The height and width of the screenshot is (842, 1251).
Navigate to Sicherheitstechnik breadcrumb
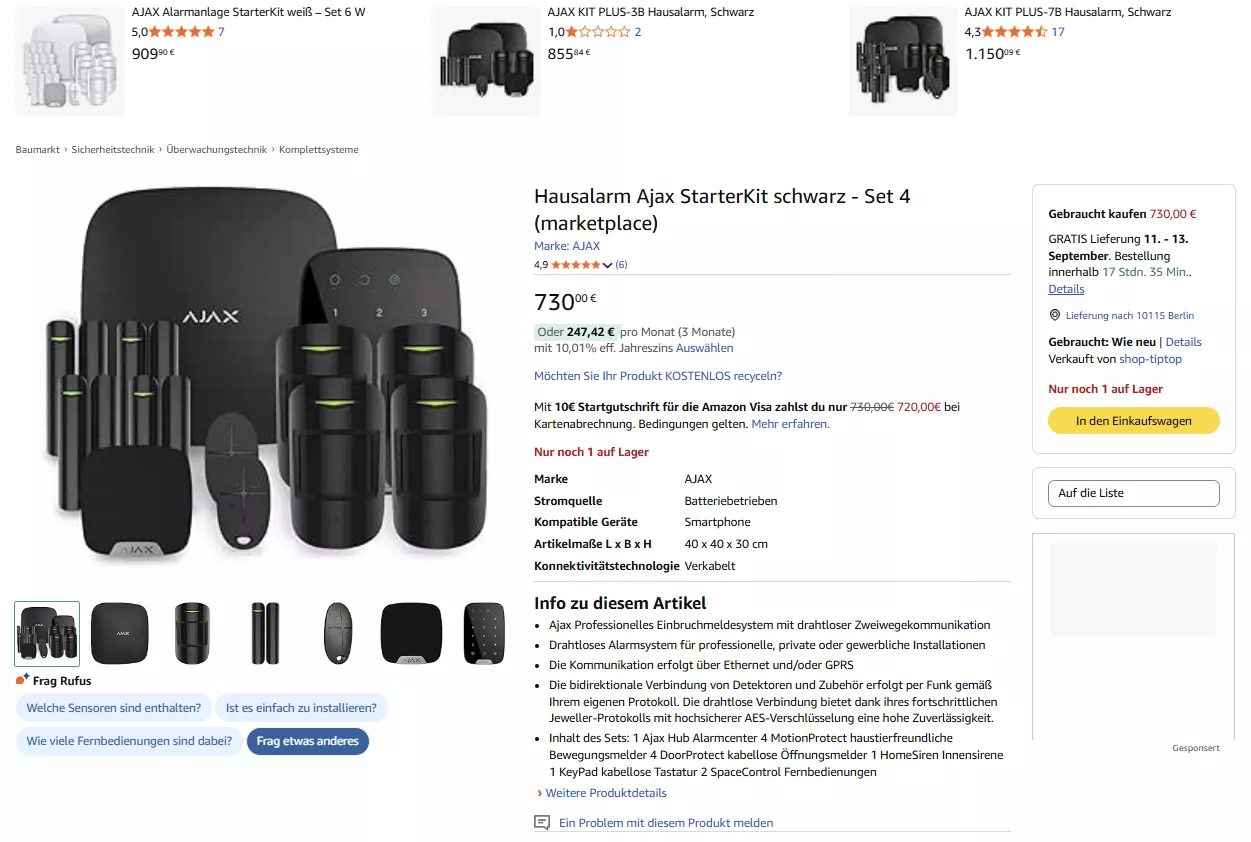113,150
